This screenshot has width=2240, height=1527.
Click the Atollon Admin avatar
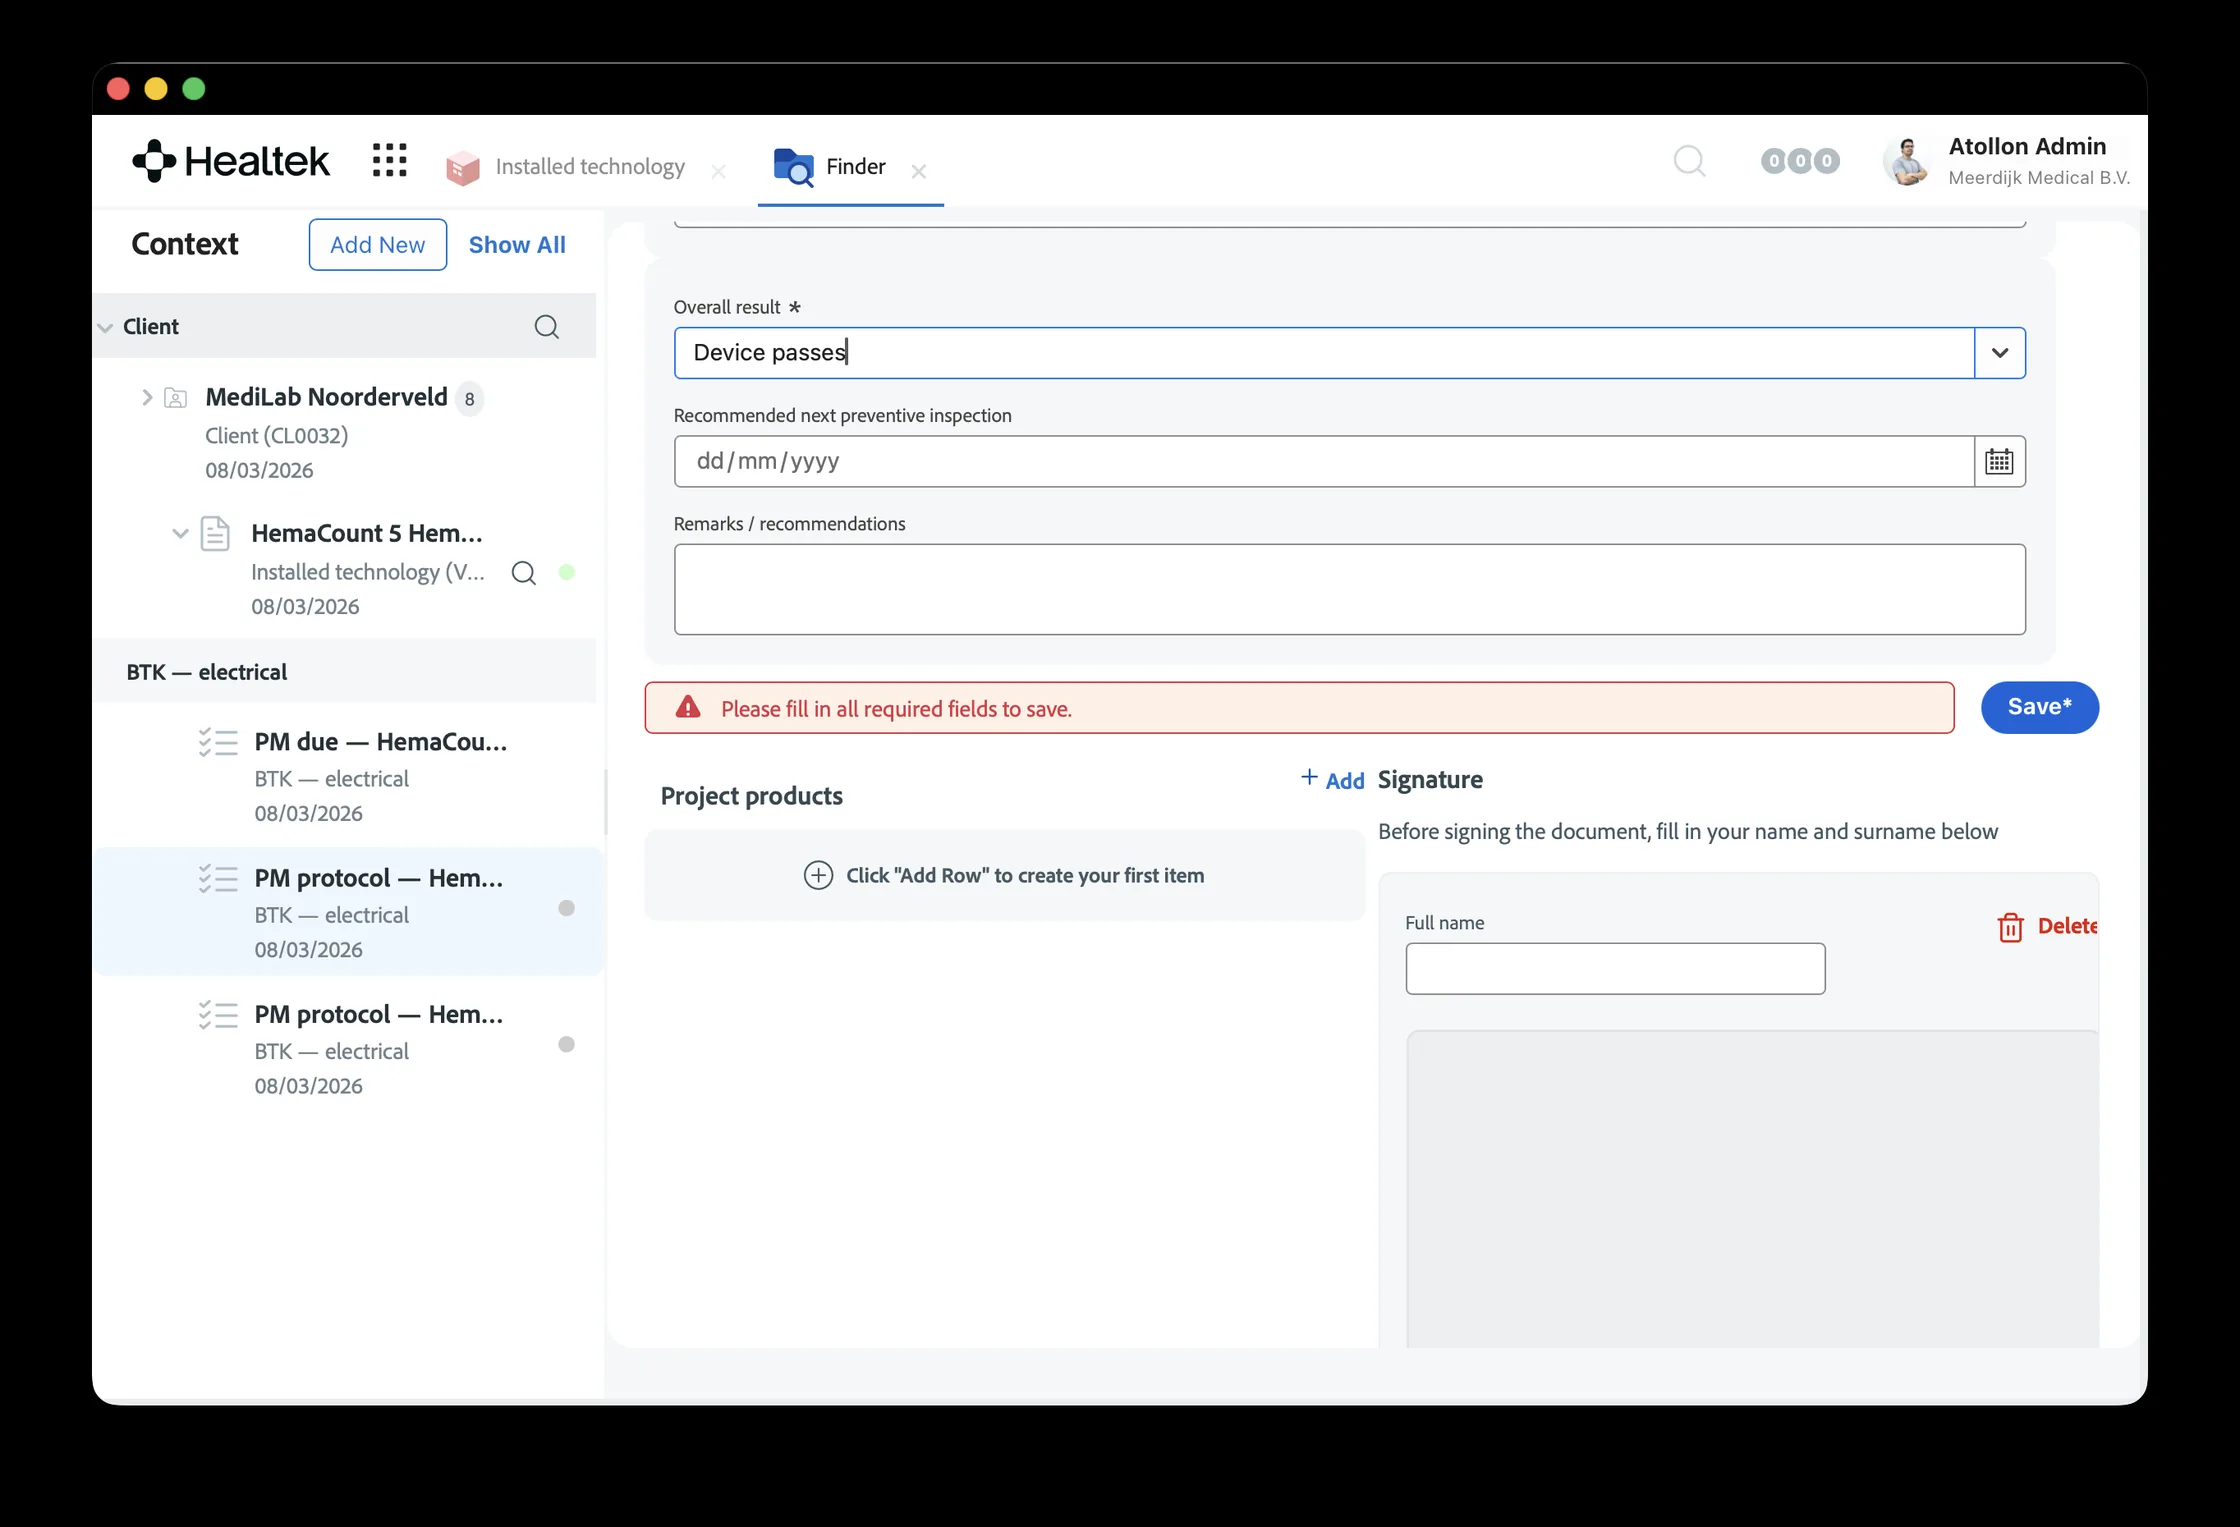(1907, 161)
